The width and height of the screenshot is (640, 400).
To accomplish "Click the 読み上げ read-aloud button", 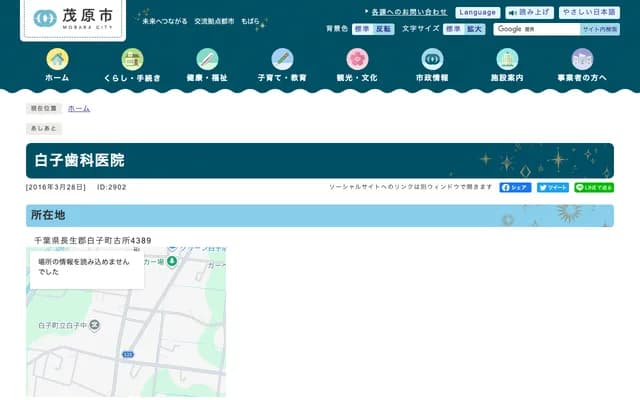I will (529, 12).
